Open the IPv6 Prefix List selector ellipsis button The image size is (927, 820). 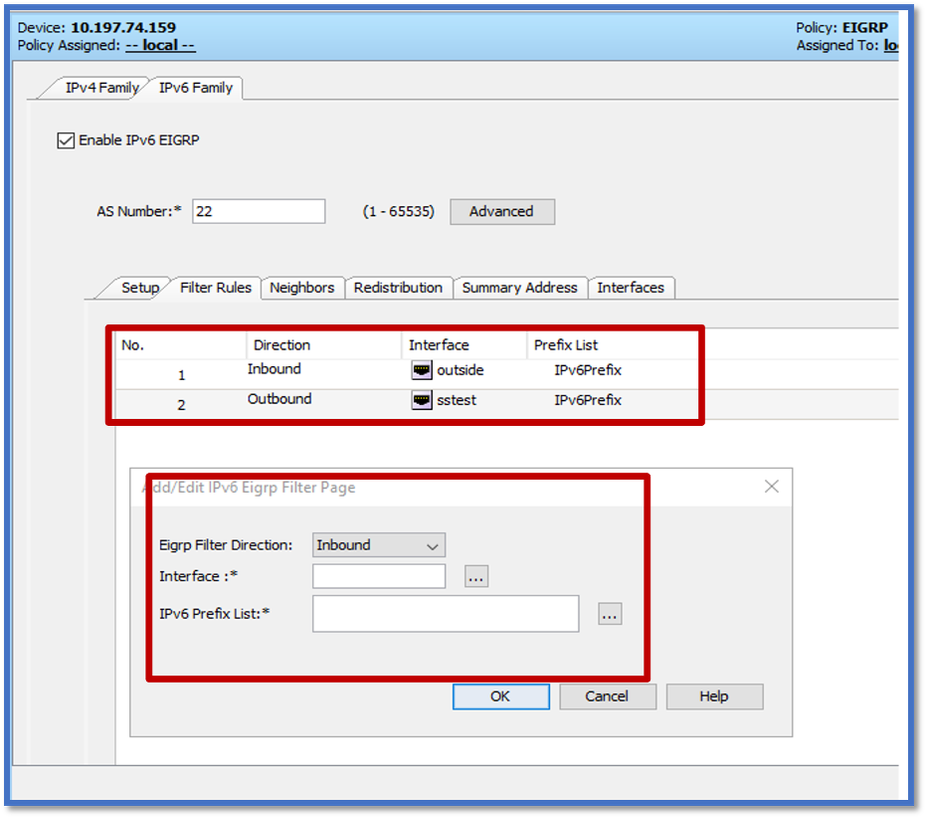tap(610, 614)
